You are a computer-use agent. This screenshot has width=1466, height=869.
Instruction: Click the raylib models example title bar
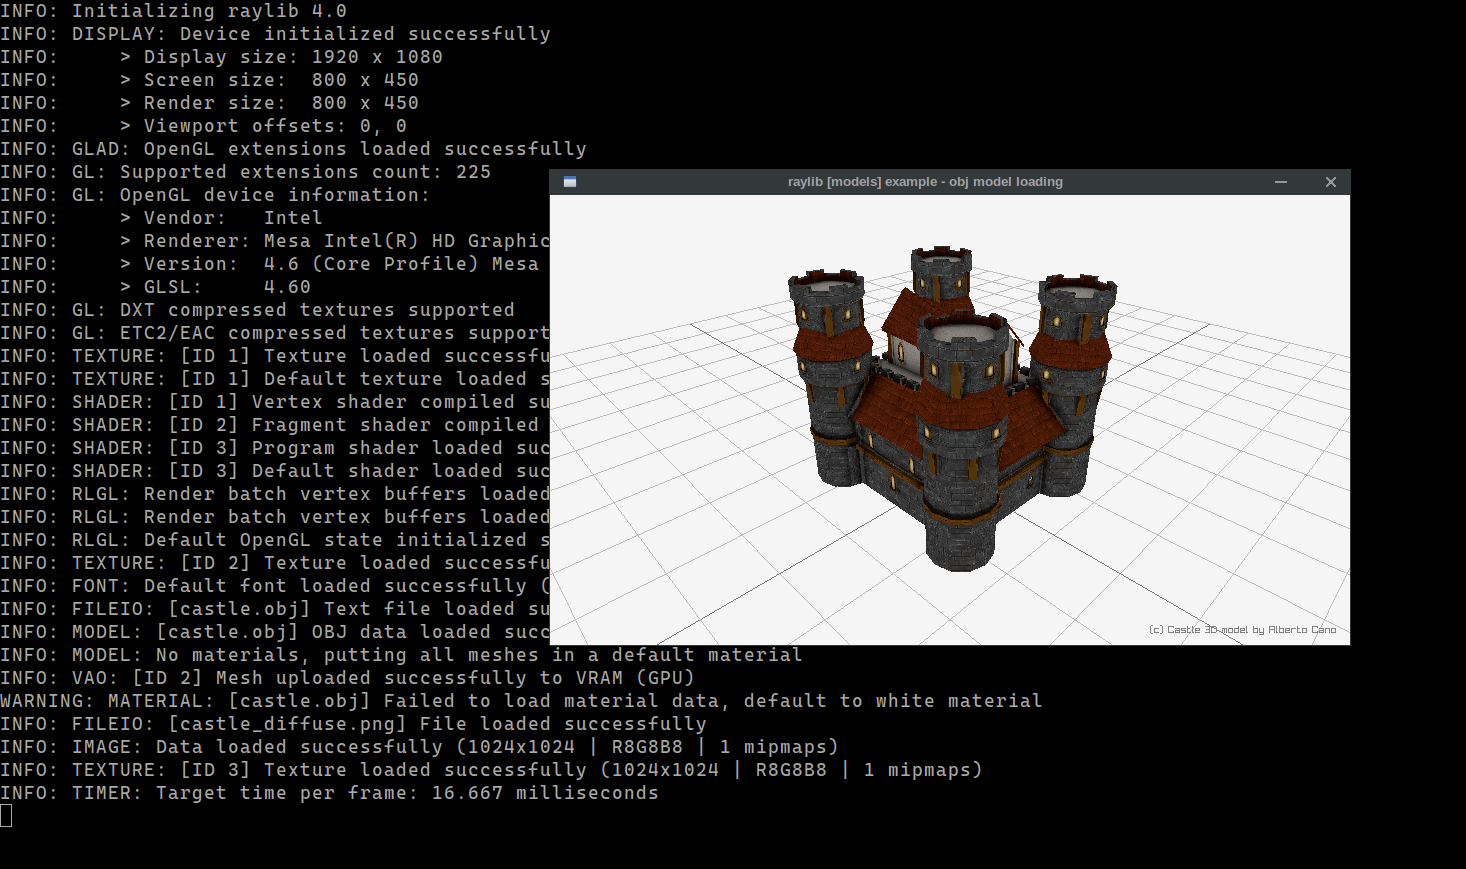point(925,181)
